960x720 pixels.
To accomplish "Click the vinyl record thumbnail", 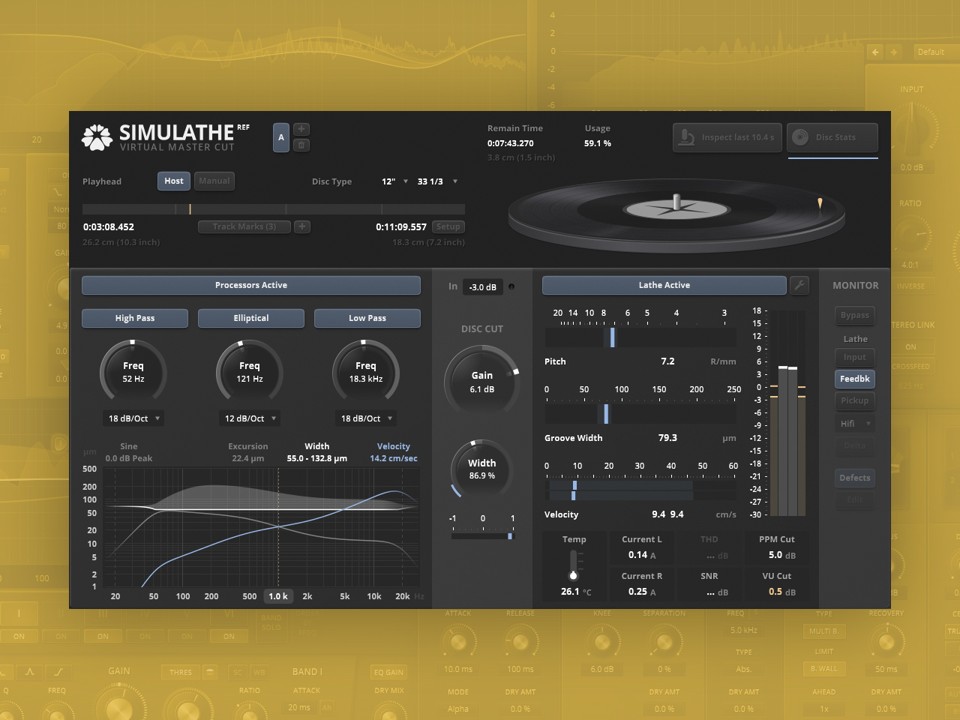I will [677, 216].
